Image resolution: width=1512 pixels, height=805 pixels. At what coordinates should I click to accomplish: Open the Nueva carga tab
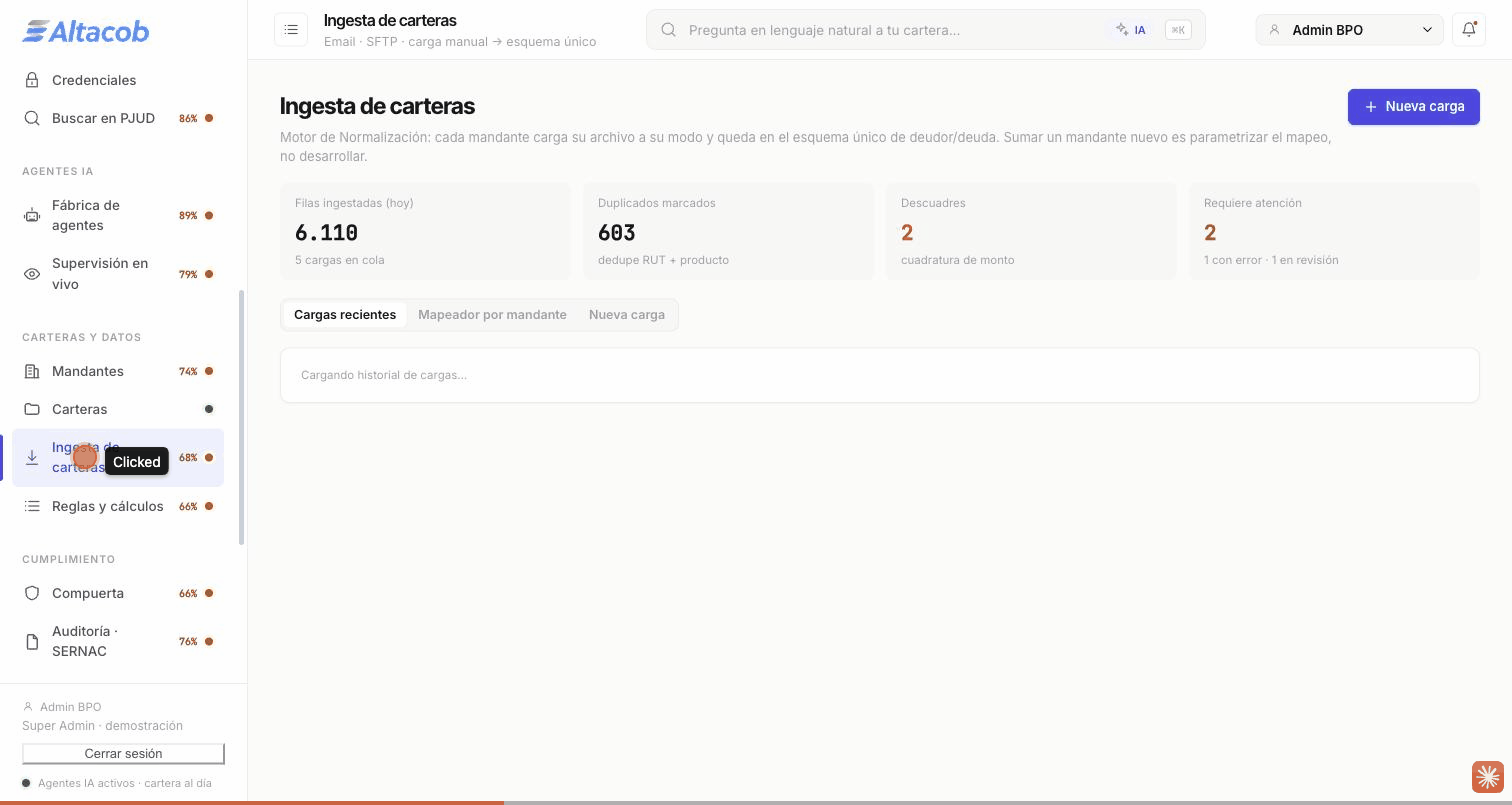tap(627, 315)
